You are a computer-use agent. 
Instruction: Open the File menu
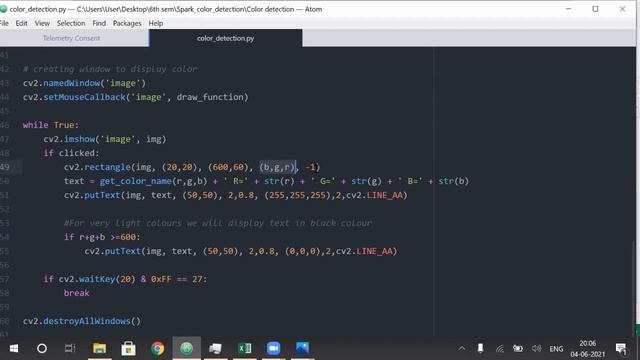[4, 23]
